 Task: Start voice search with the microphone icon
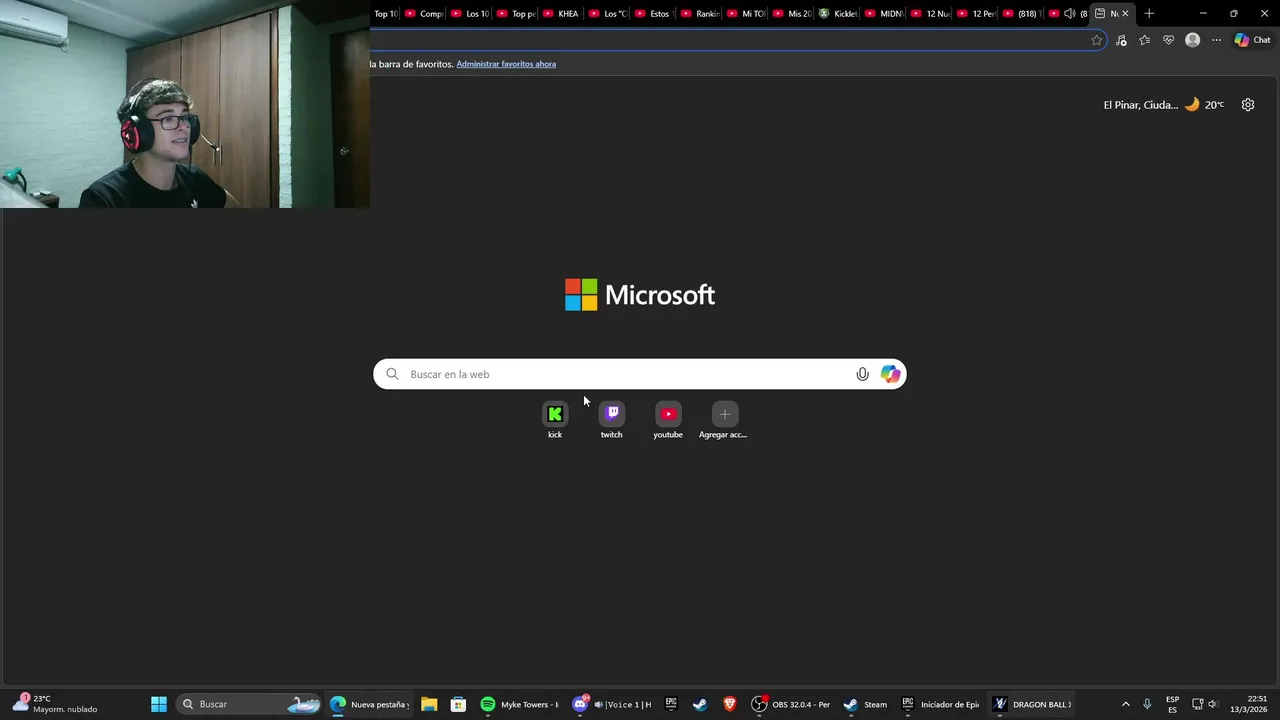862,374
